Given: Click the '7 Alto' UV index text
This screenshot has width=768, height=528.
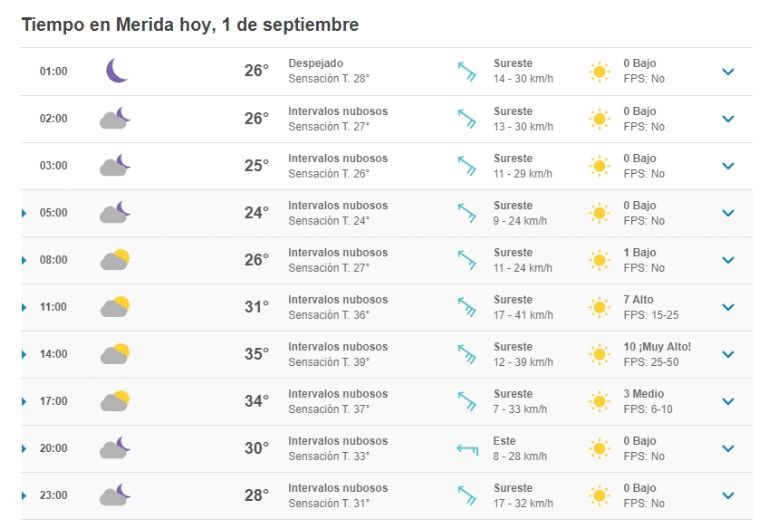Looking at the screenshot, I should click(638, 299).
